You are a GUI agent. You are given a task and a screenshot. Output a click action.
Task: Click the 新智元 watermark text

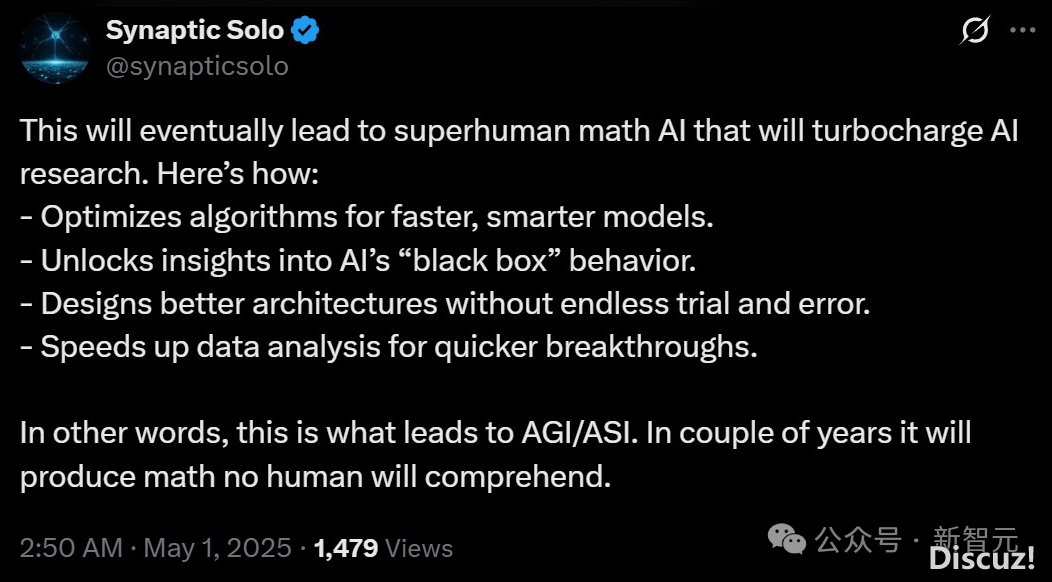click(x=976, y=538)
